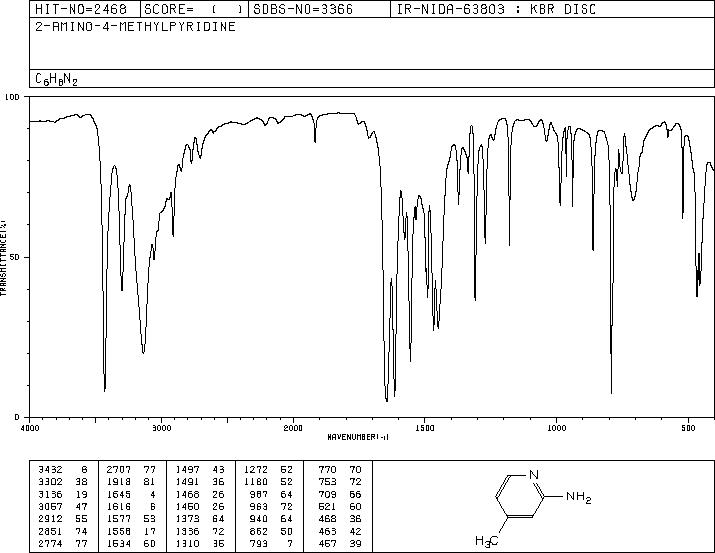Select peak table entry 770
Viewport: 715px width, 553px height.
click(x=327, y=469)
